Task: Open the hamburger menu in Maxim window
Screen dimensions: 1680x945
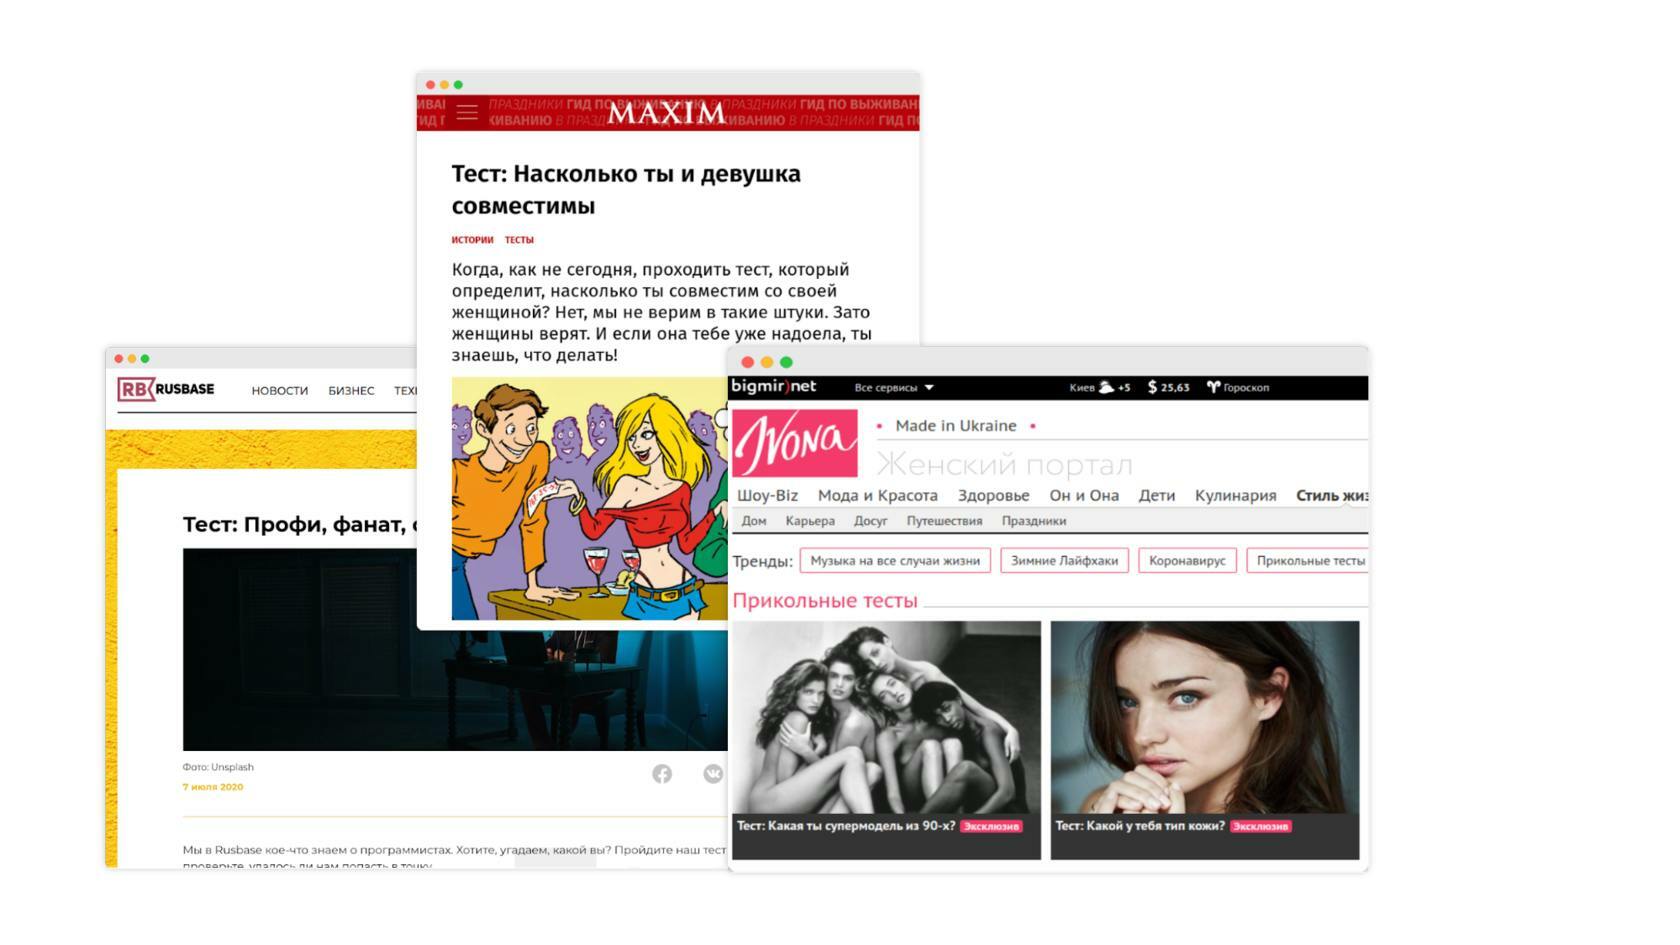Action: [467, 112]
